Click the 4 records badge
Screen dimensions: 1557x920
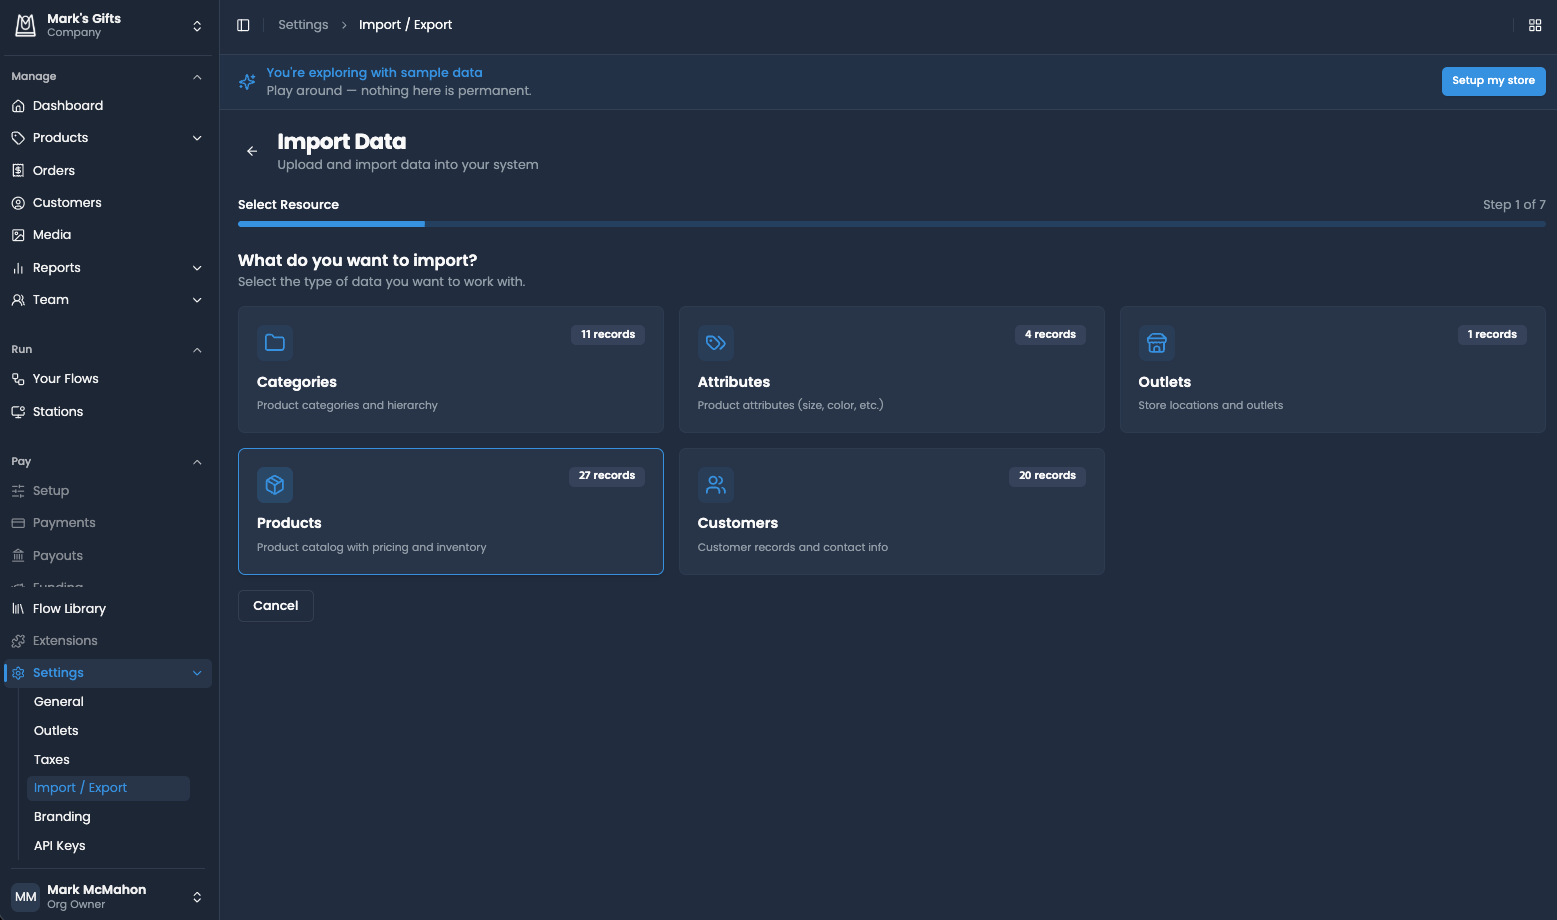[x=1050, y=335]
